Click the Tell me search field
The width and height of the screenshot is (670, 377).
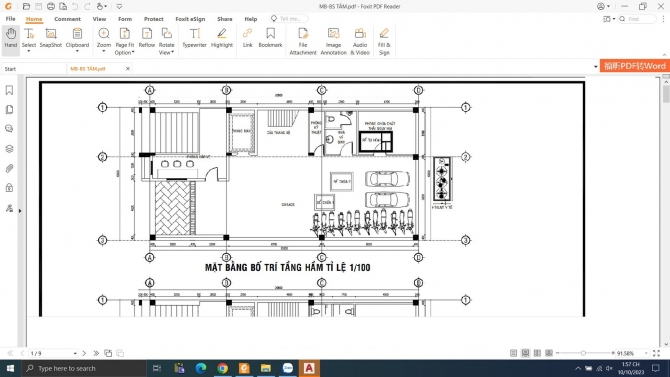[x=289, y=19]
